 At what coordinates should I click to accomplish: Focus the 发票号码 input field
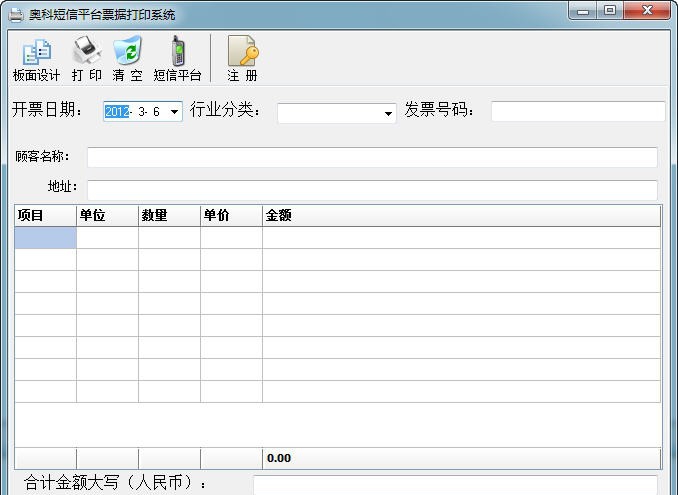point(578,112)
